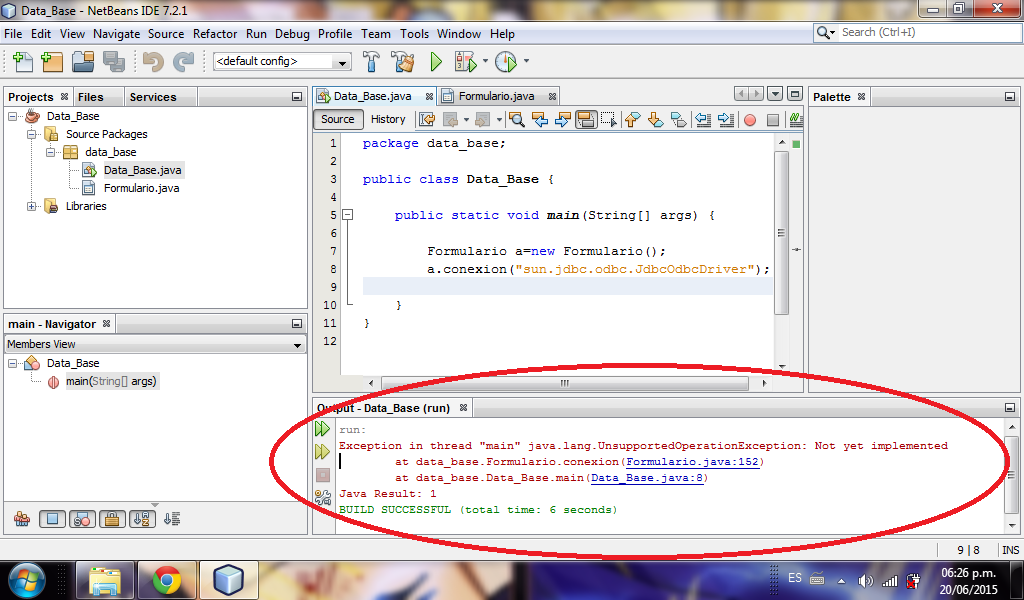Clean and Build the project

pyautogui.click(x=403, y=61)
